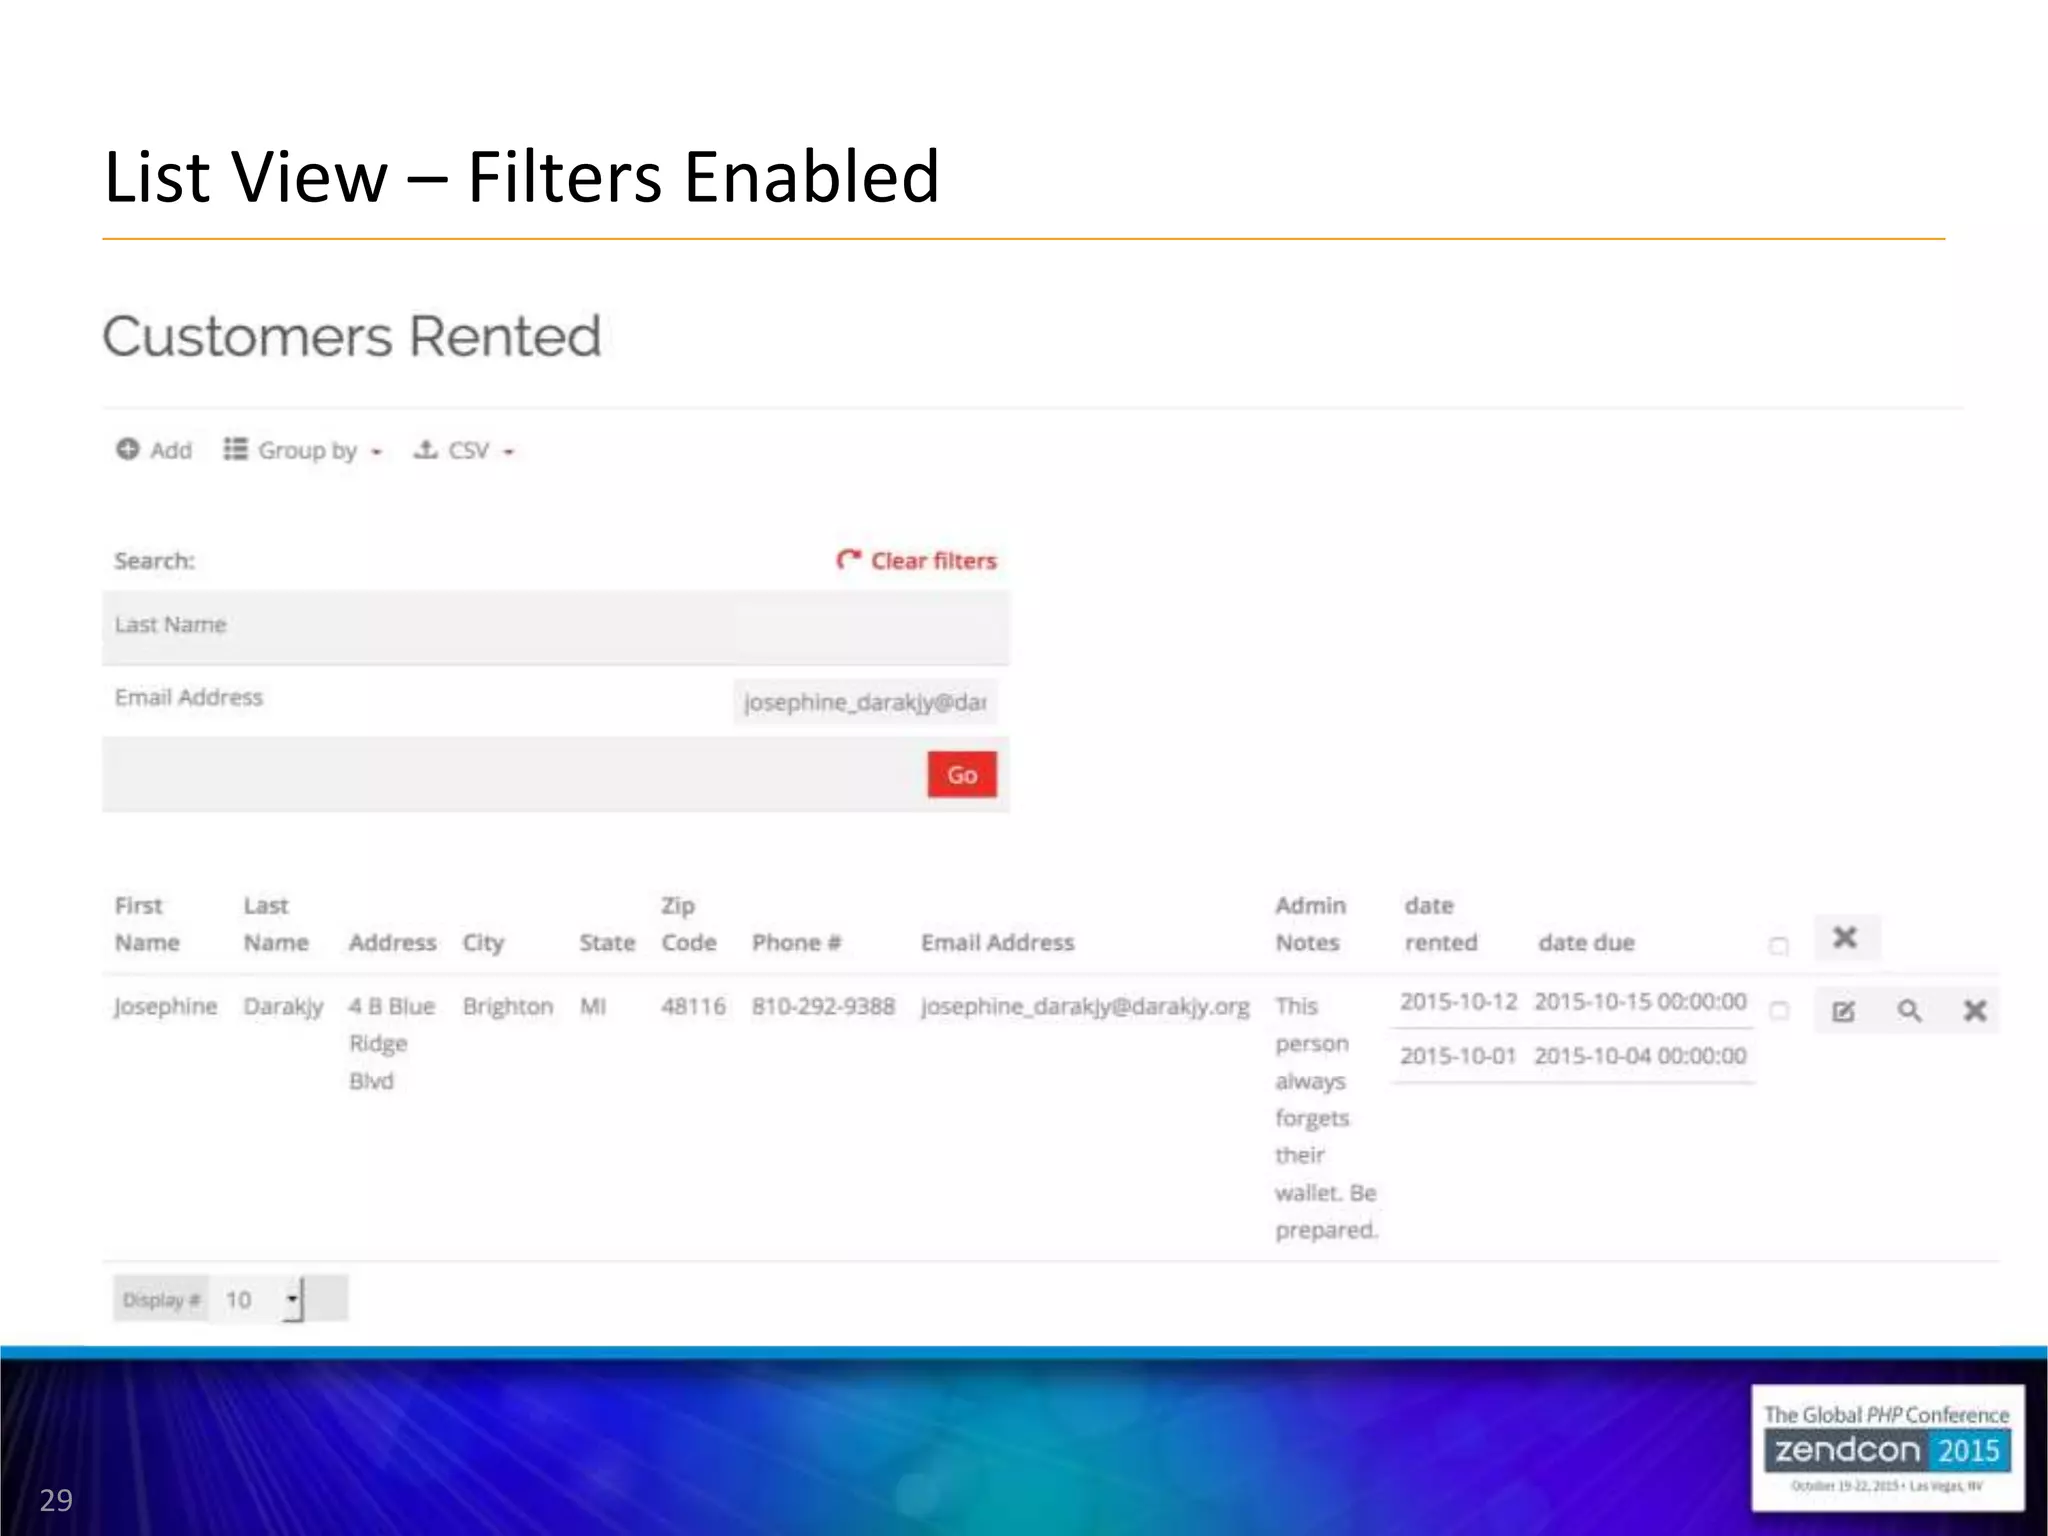This screenshot has width=2048, height=1536.
Task: Click the delete X icon in table header
Action: tap(1845, 938)
